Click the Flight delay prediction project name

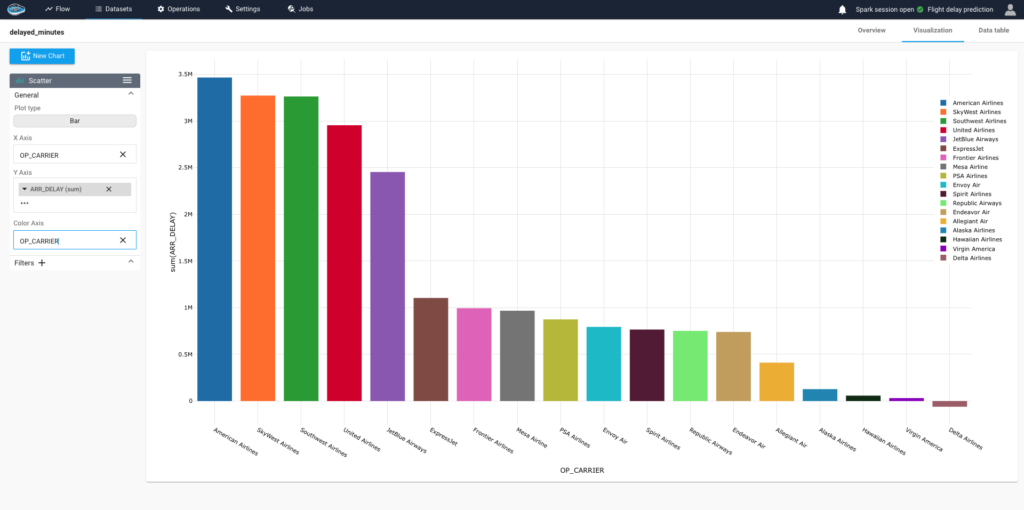(x=960, y=10)
